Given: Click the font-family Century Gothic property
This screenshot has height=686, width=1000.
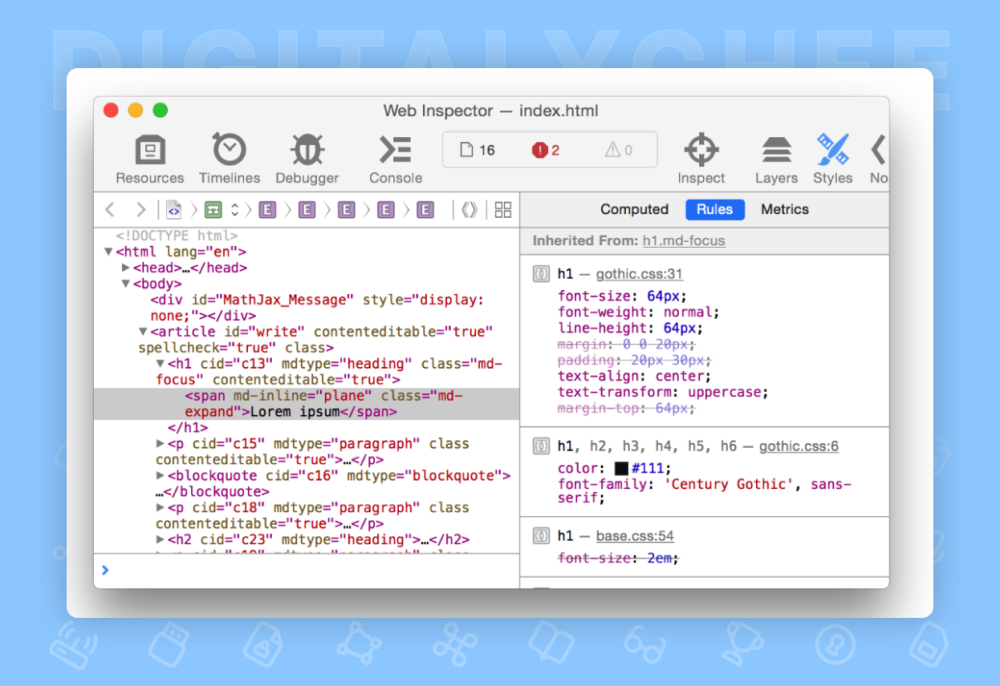Looking at the screenshot, I should pos(704,491).
